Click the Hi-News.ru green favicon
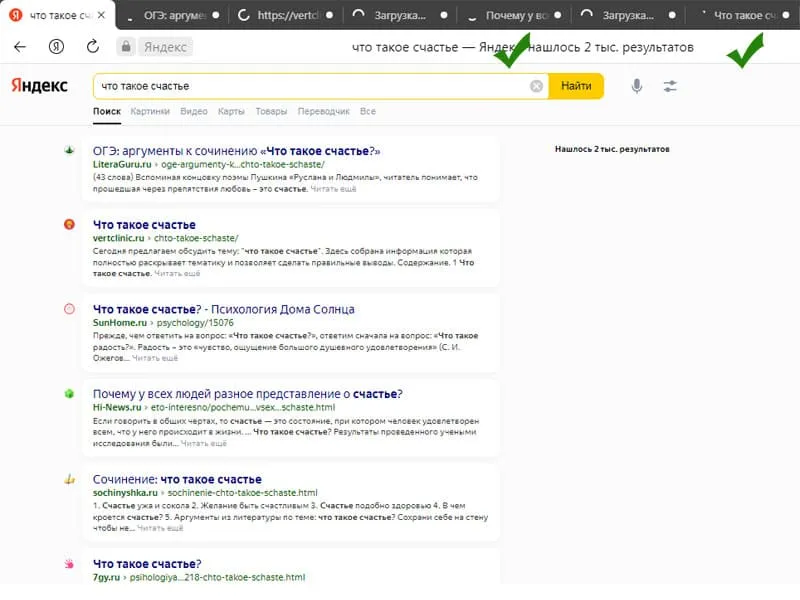800x600 pixels. 69,394
